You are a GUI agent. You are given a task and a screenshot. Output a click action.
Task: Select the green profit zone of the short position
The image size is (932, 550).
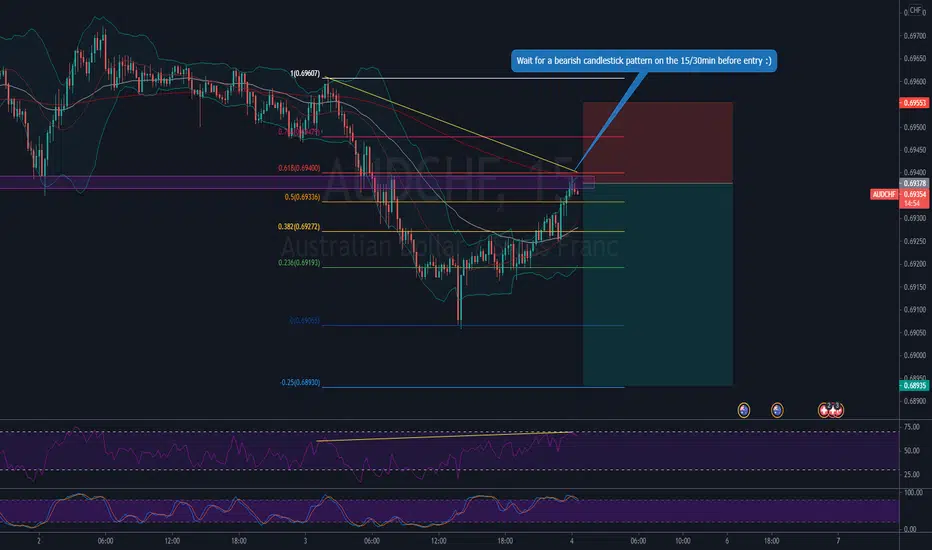coord(657,284)
